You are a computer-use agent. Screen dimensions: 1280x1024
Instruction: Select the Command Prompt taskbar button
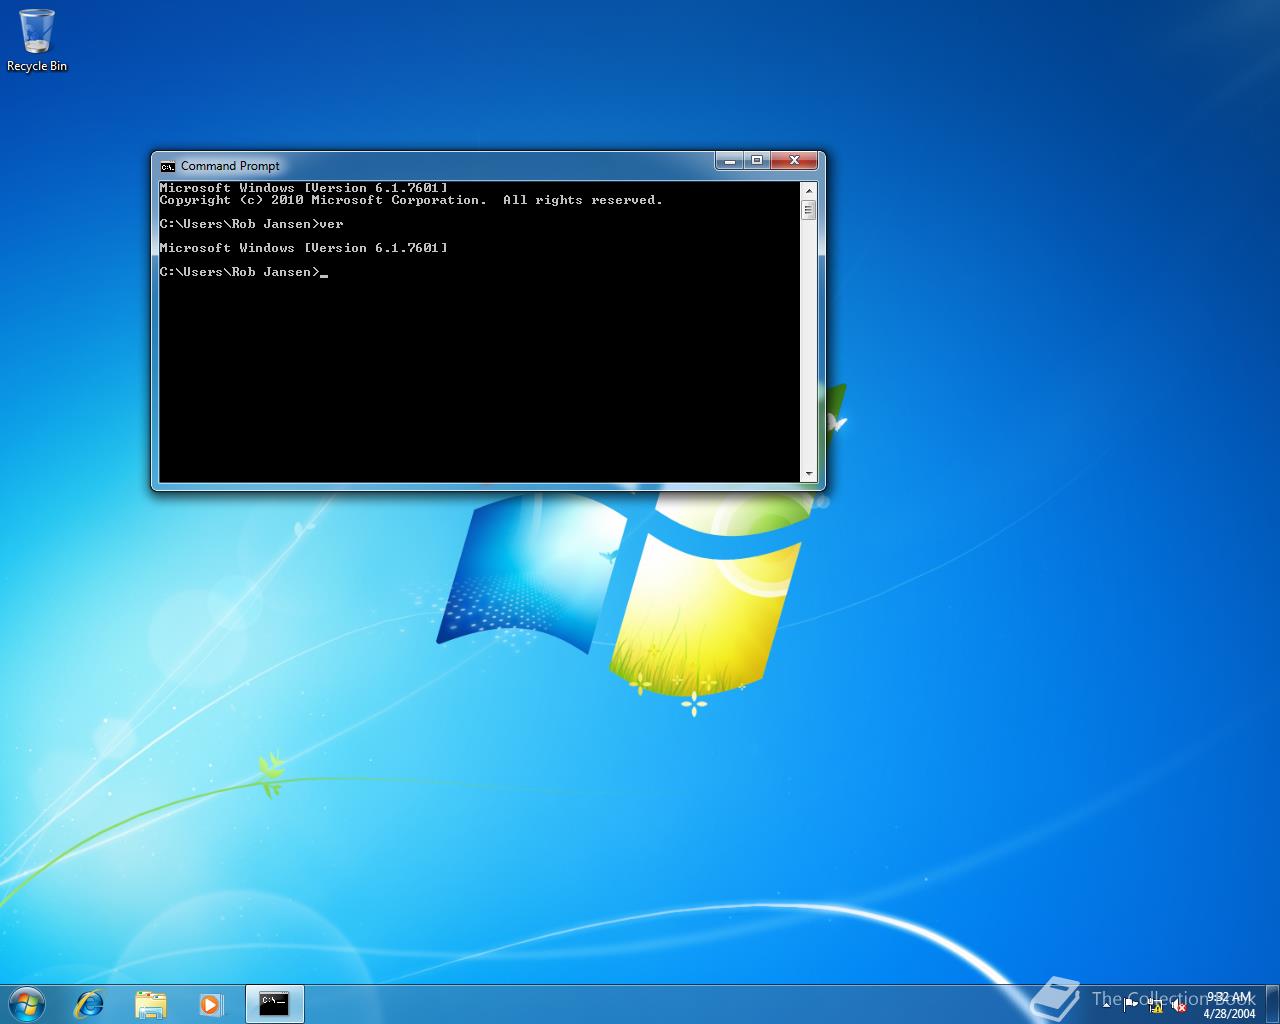click(274, 1003)
